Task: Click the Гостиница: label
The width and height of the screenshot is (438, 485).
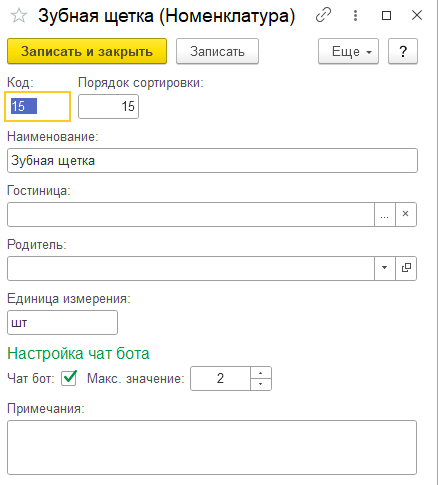Action: click(39, 191)
